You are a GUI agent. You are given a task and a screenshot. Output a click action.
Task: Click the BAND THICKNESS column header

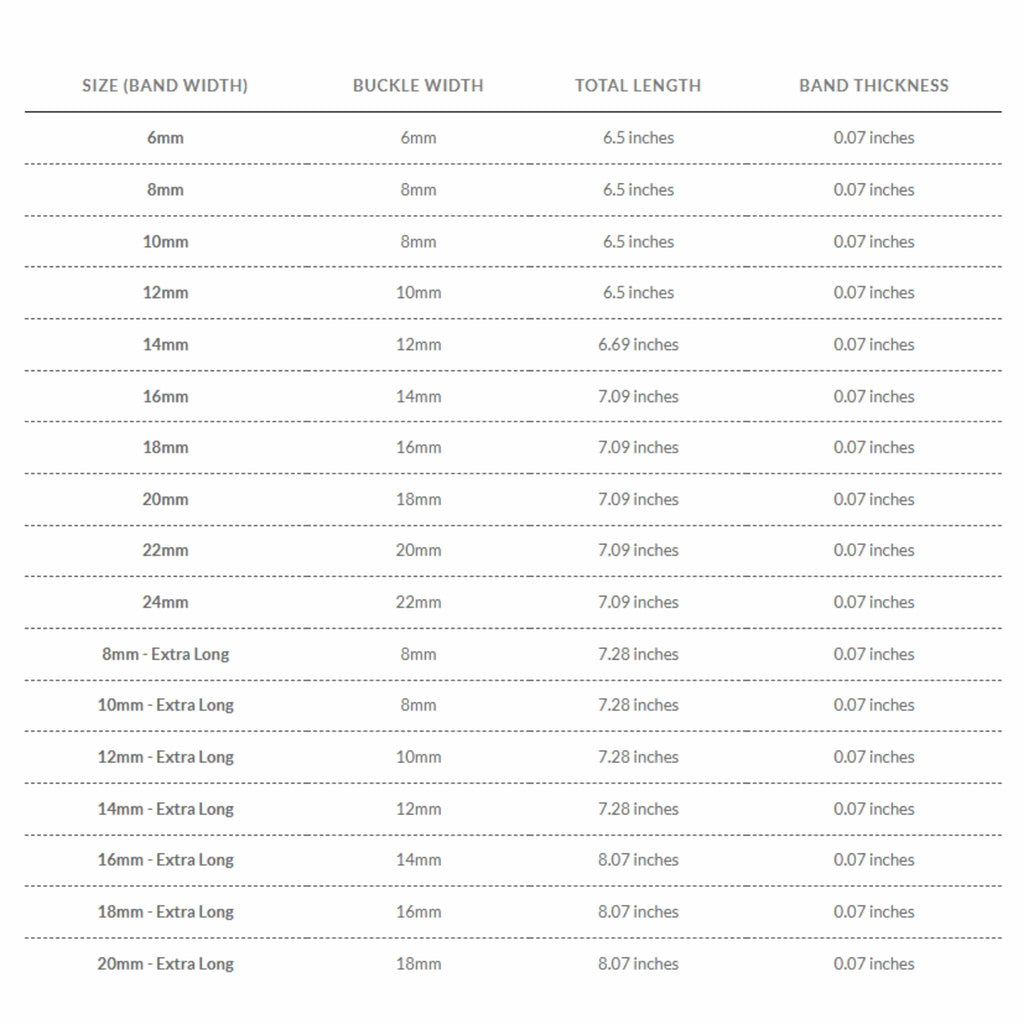point(874,86)
